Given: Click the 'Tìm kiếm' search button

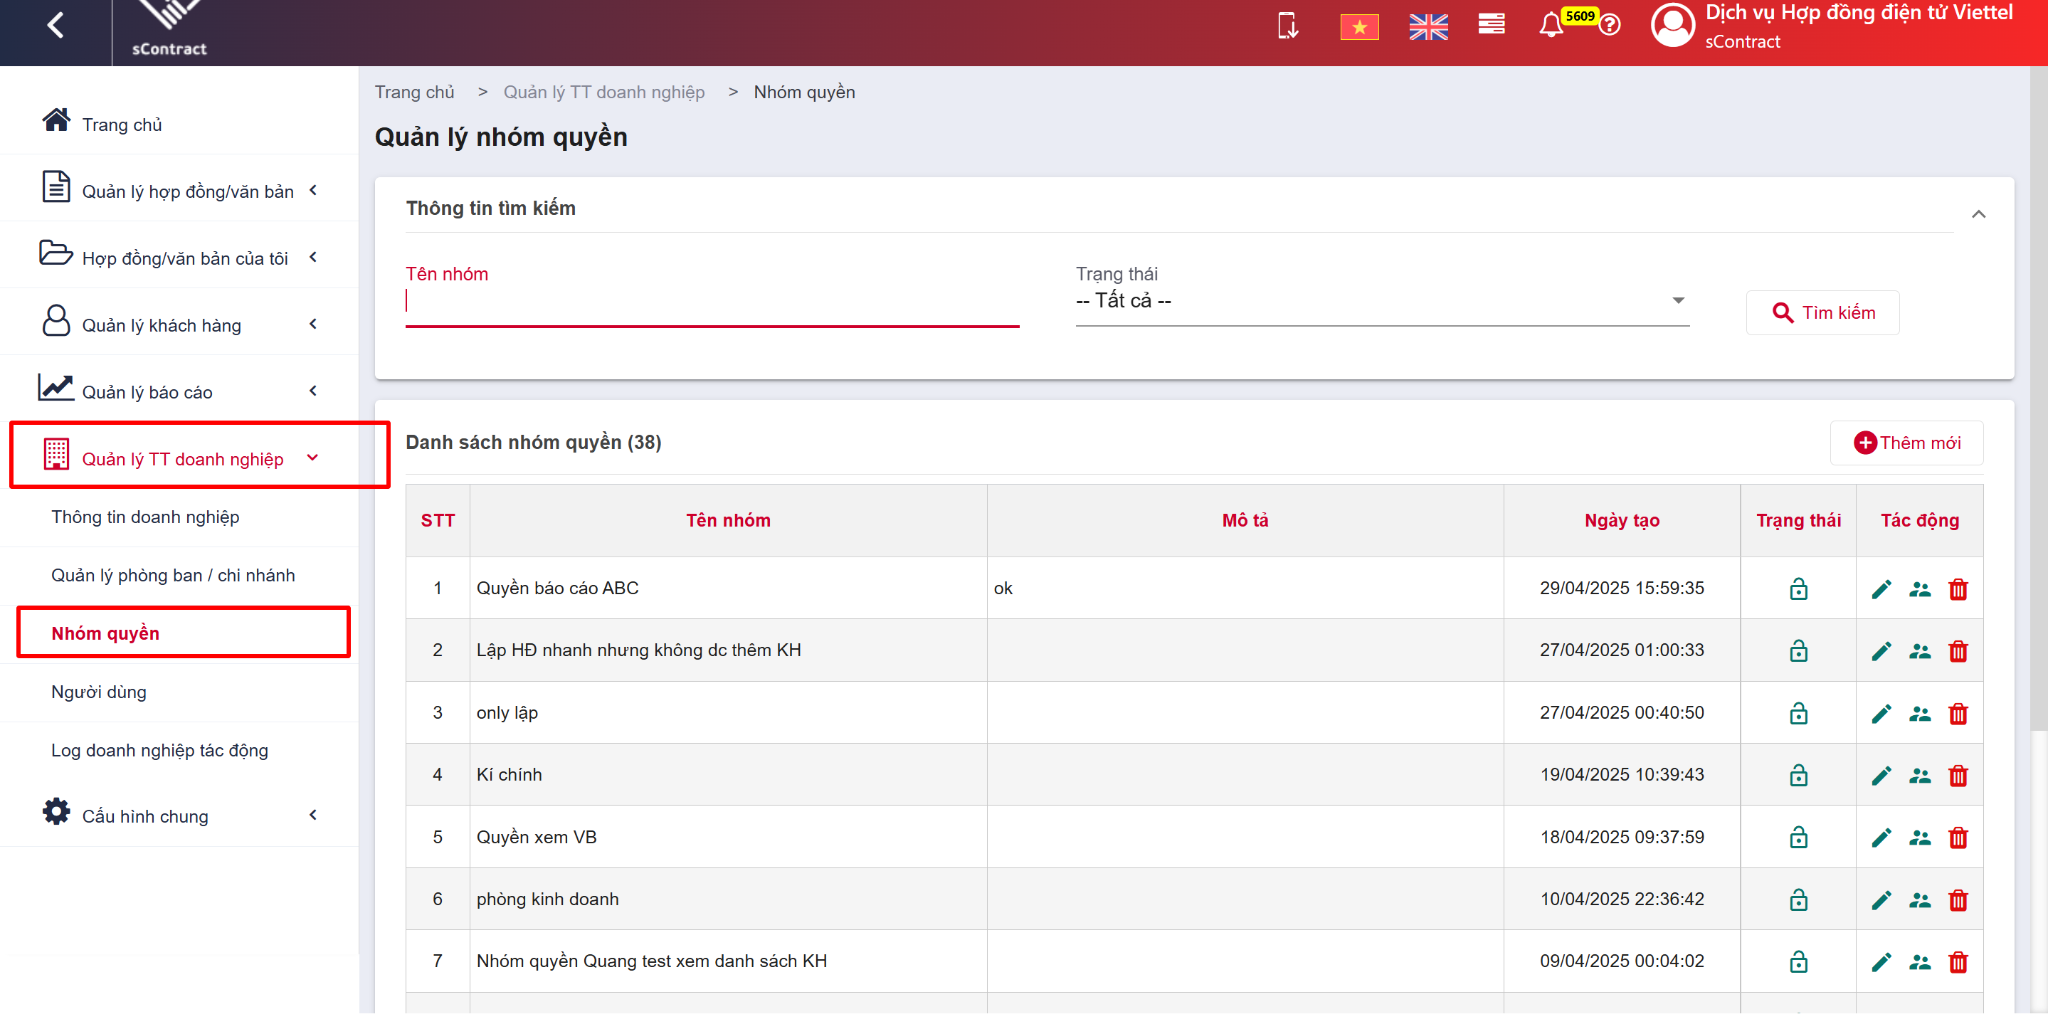Looking at the screenshot, I should [1822, 313].
